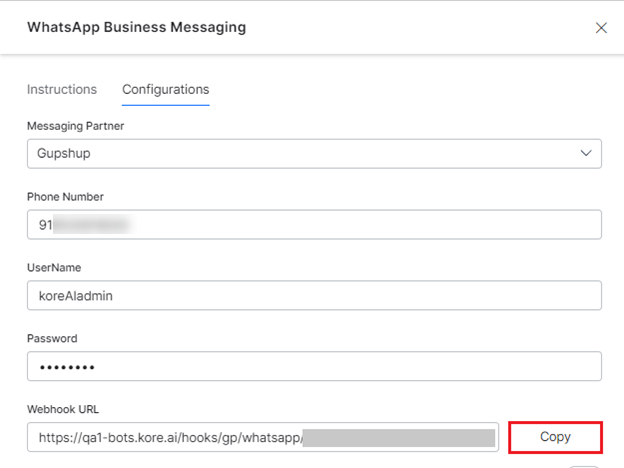The height and width of the screenshot is (468, 624).
Task: Click the Password field label
Action: click(x=52, y=339)
